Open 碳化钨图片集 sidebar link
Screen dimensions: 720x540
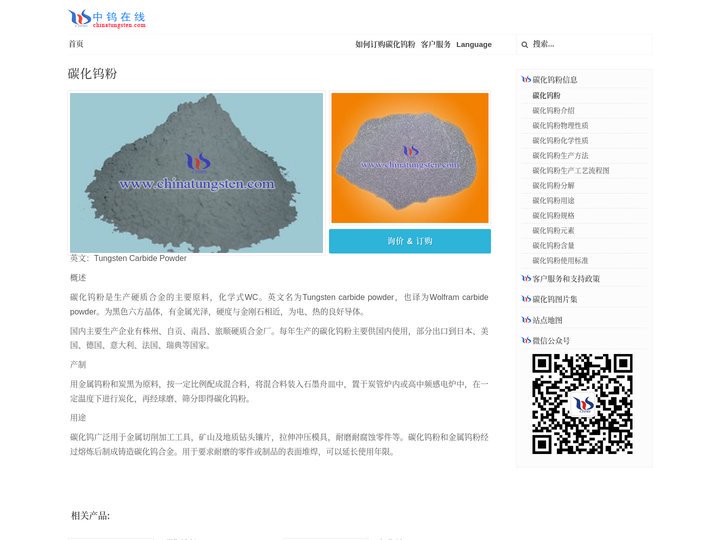point(555,299)
